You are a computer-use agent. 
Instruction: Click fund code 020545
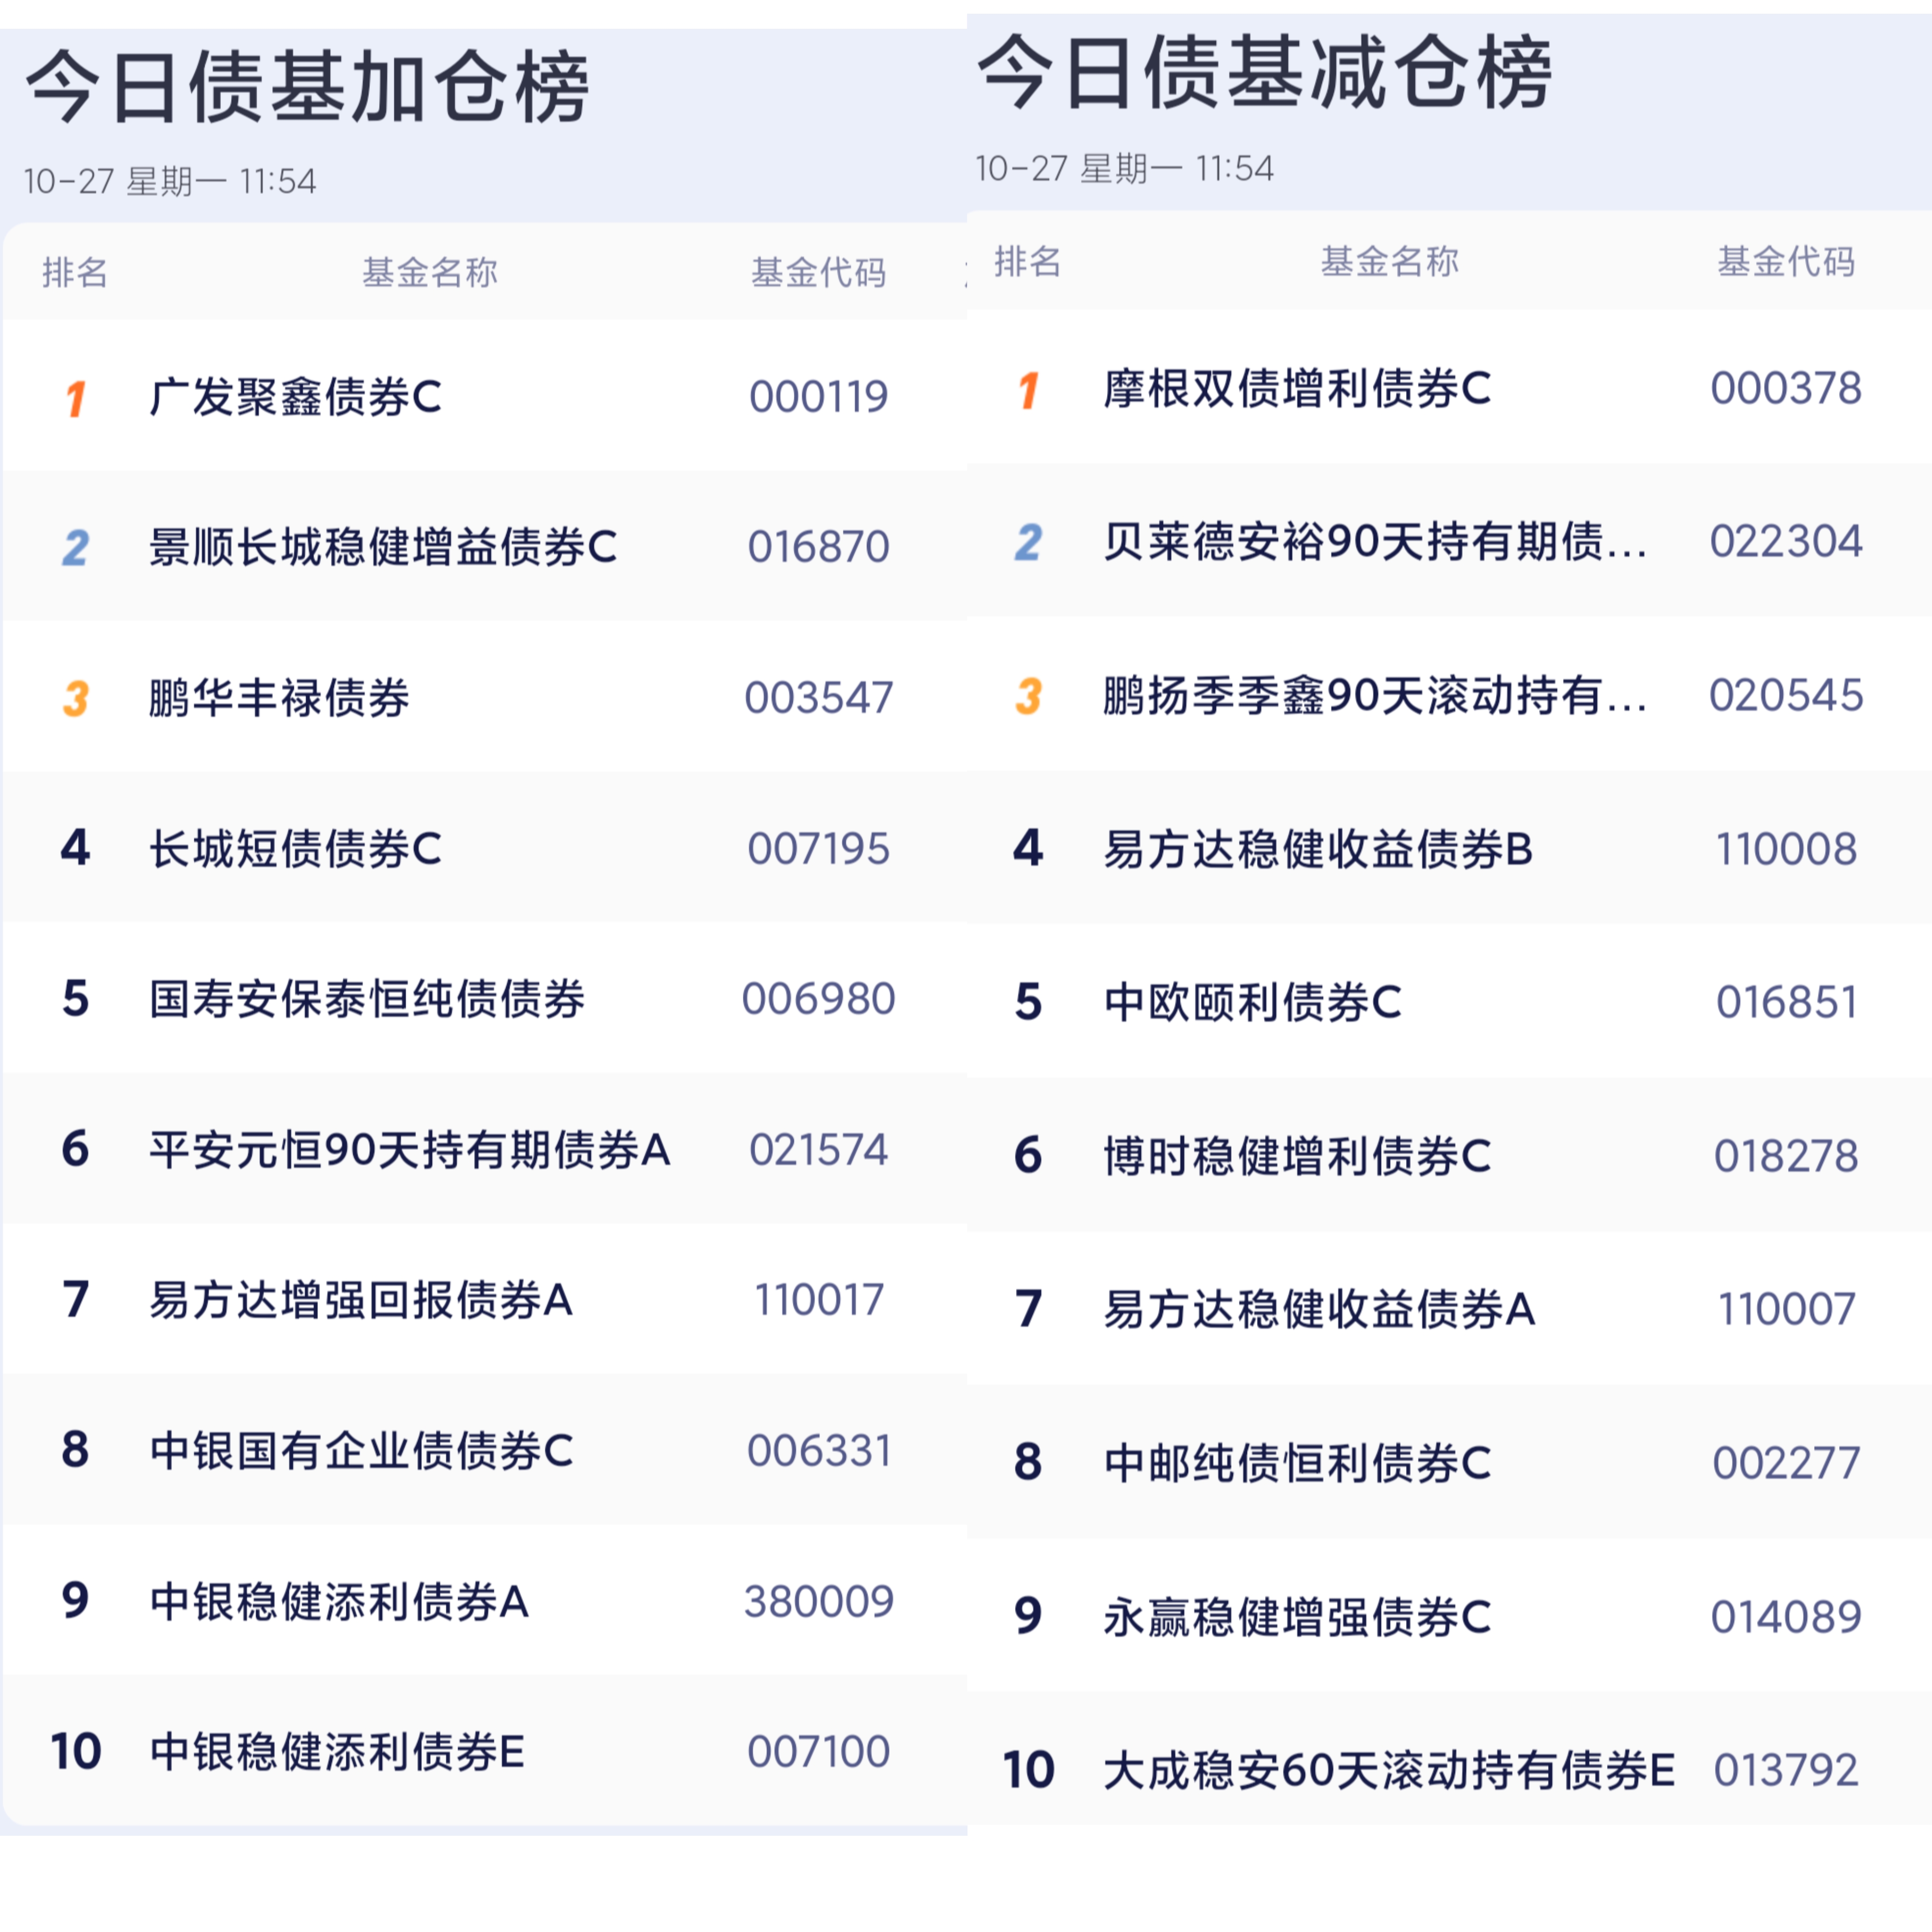click(1785, 695)
